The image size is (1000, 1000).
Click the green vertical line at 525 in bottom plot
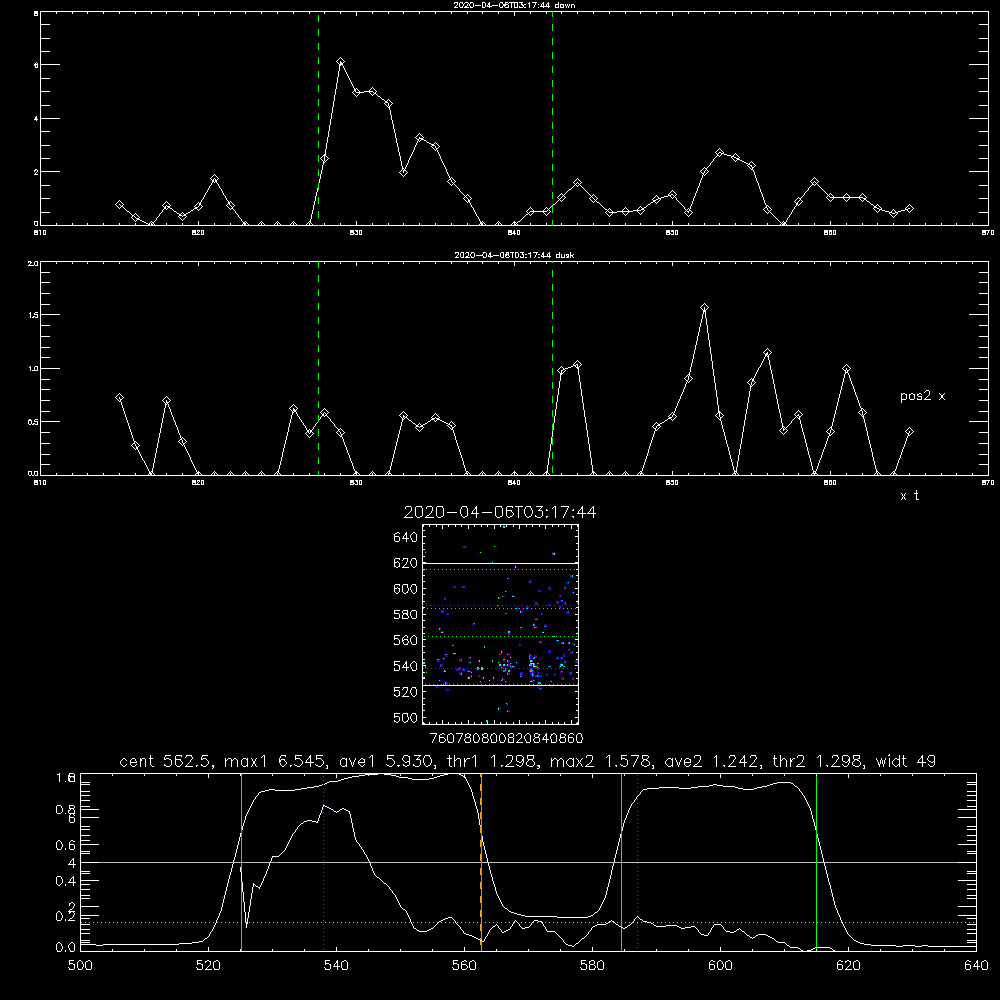[241, 861]
